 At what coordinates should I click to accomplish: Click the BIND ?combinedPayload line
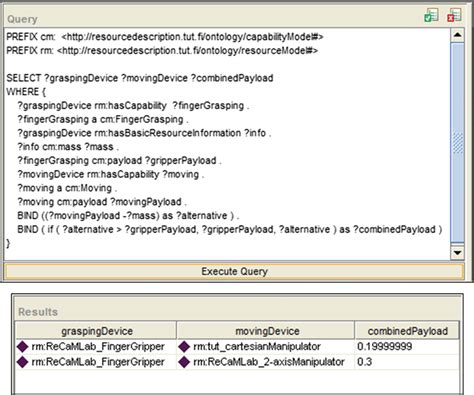click(230, 229)
